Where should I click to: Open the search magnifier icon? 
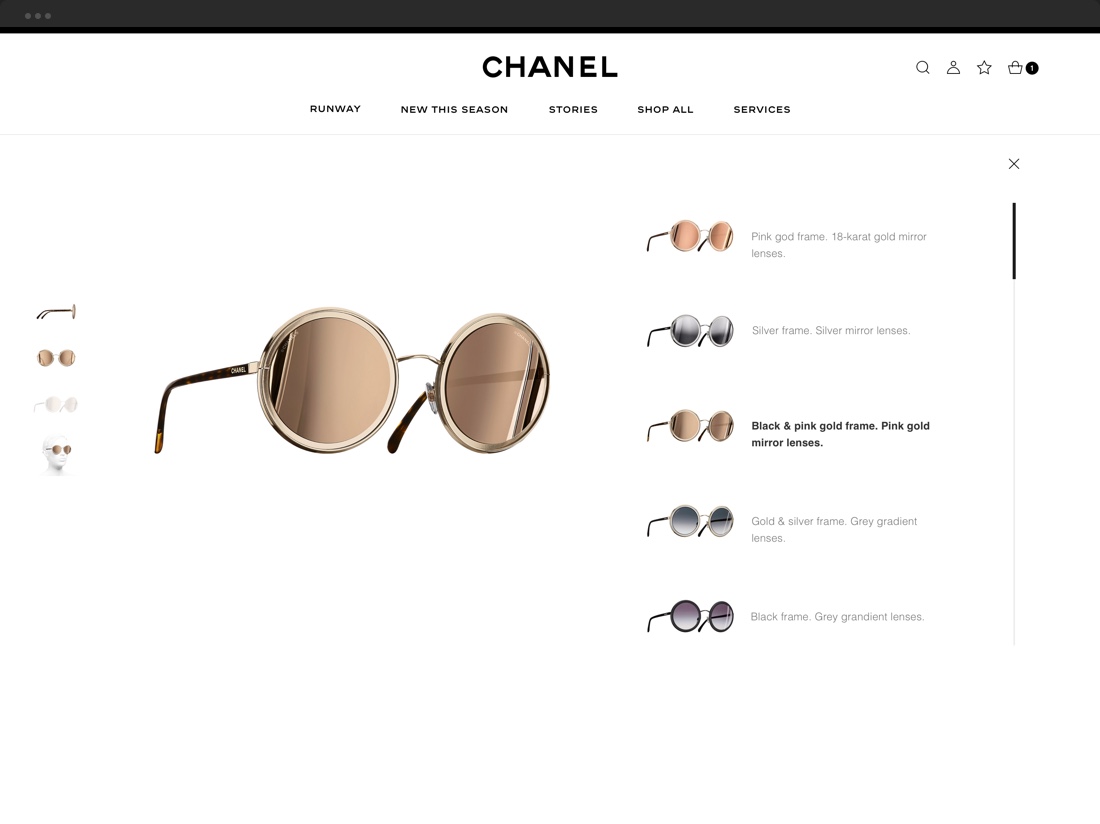pyautogui.click(x=923, y=67)
